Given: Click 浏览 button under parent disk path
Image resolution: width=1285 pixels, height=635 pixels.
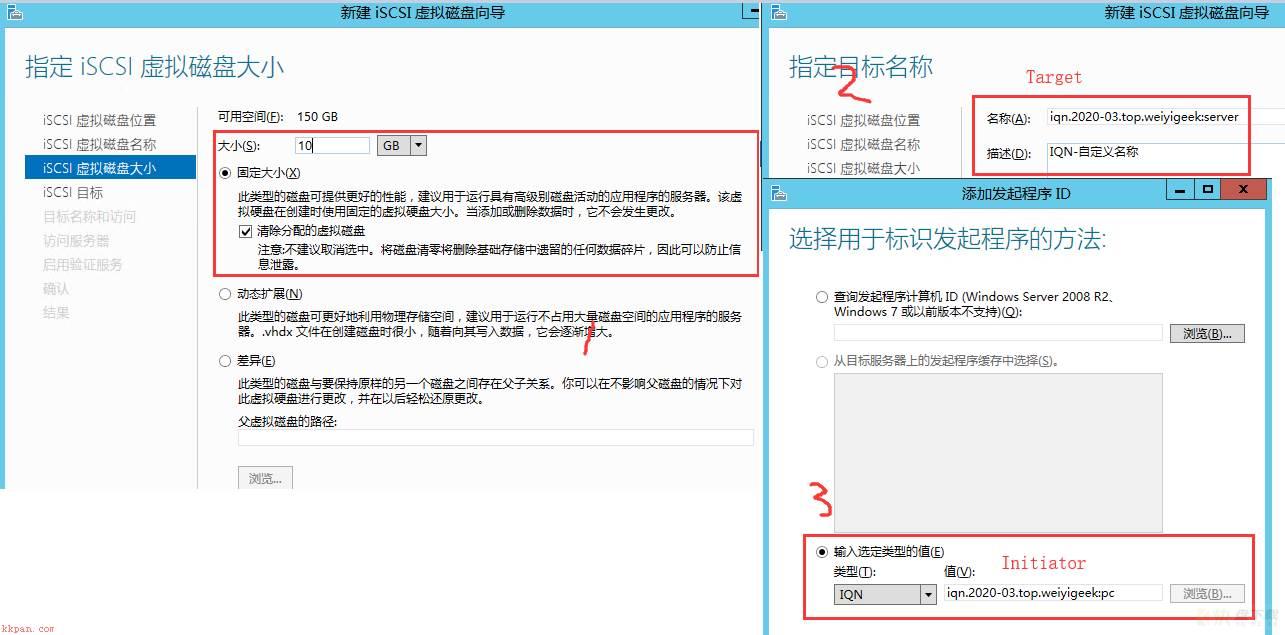Looking at the screenshot, I should pos(265,478).
